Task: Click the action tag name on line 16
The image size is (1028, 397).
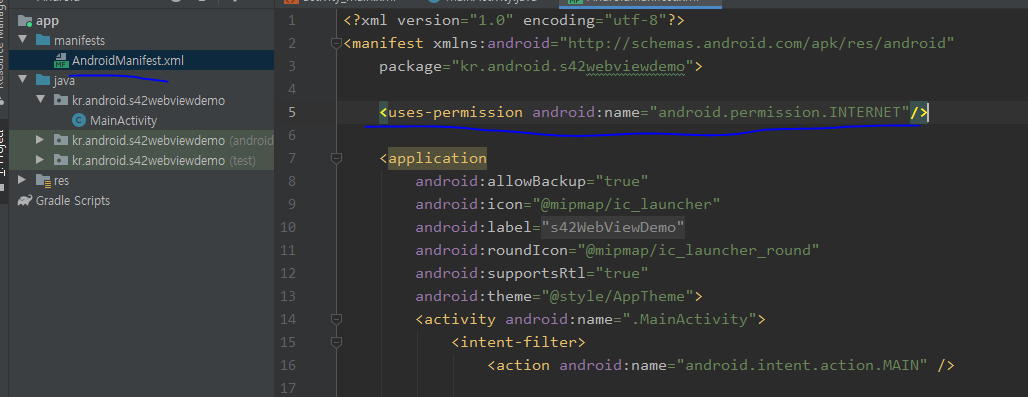Action: [523, 365]
